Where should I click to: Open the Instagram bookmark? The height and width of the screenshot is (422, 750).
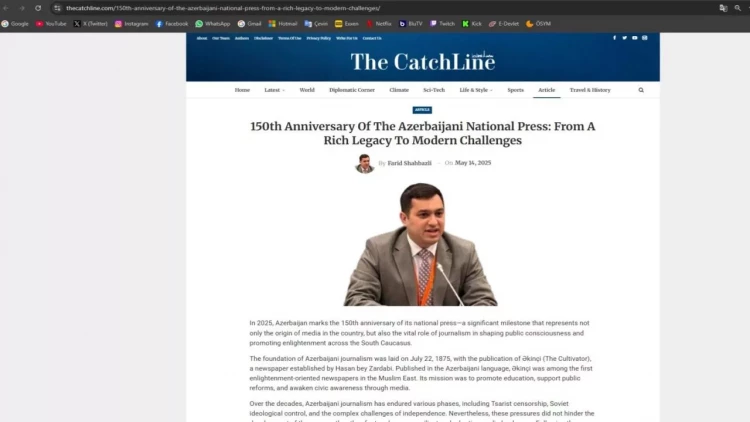click(x=131, y=23)
